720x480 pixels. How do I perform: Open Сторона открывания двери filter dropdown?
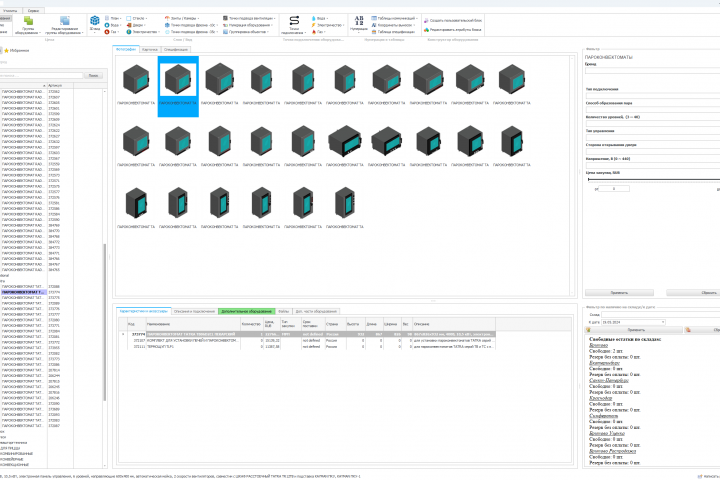(652, 151)
